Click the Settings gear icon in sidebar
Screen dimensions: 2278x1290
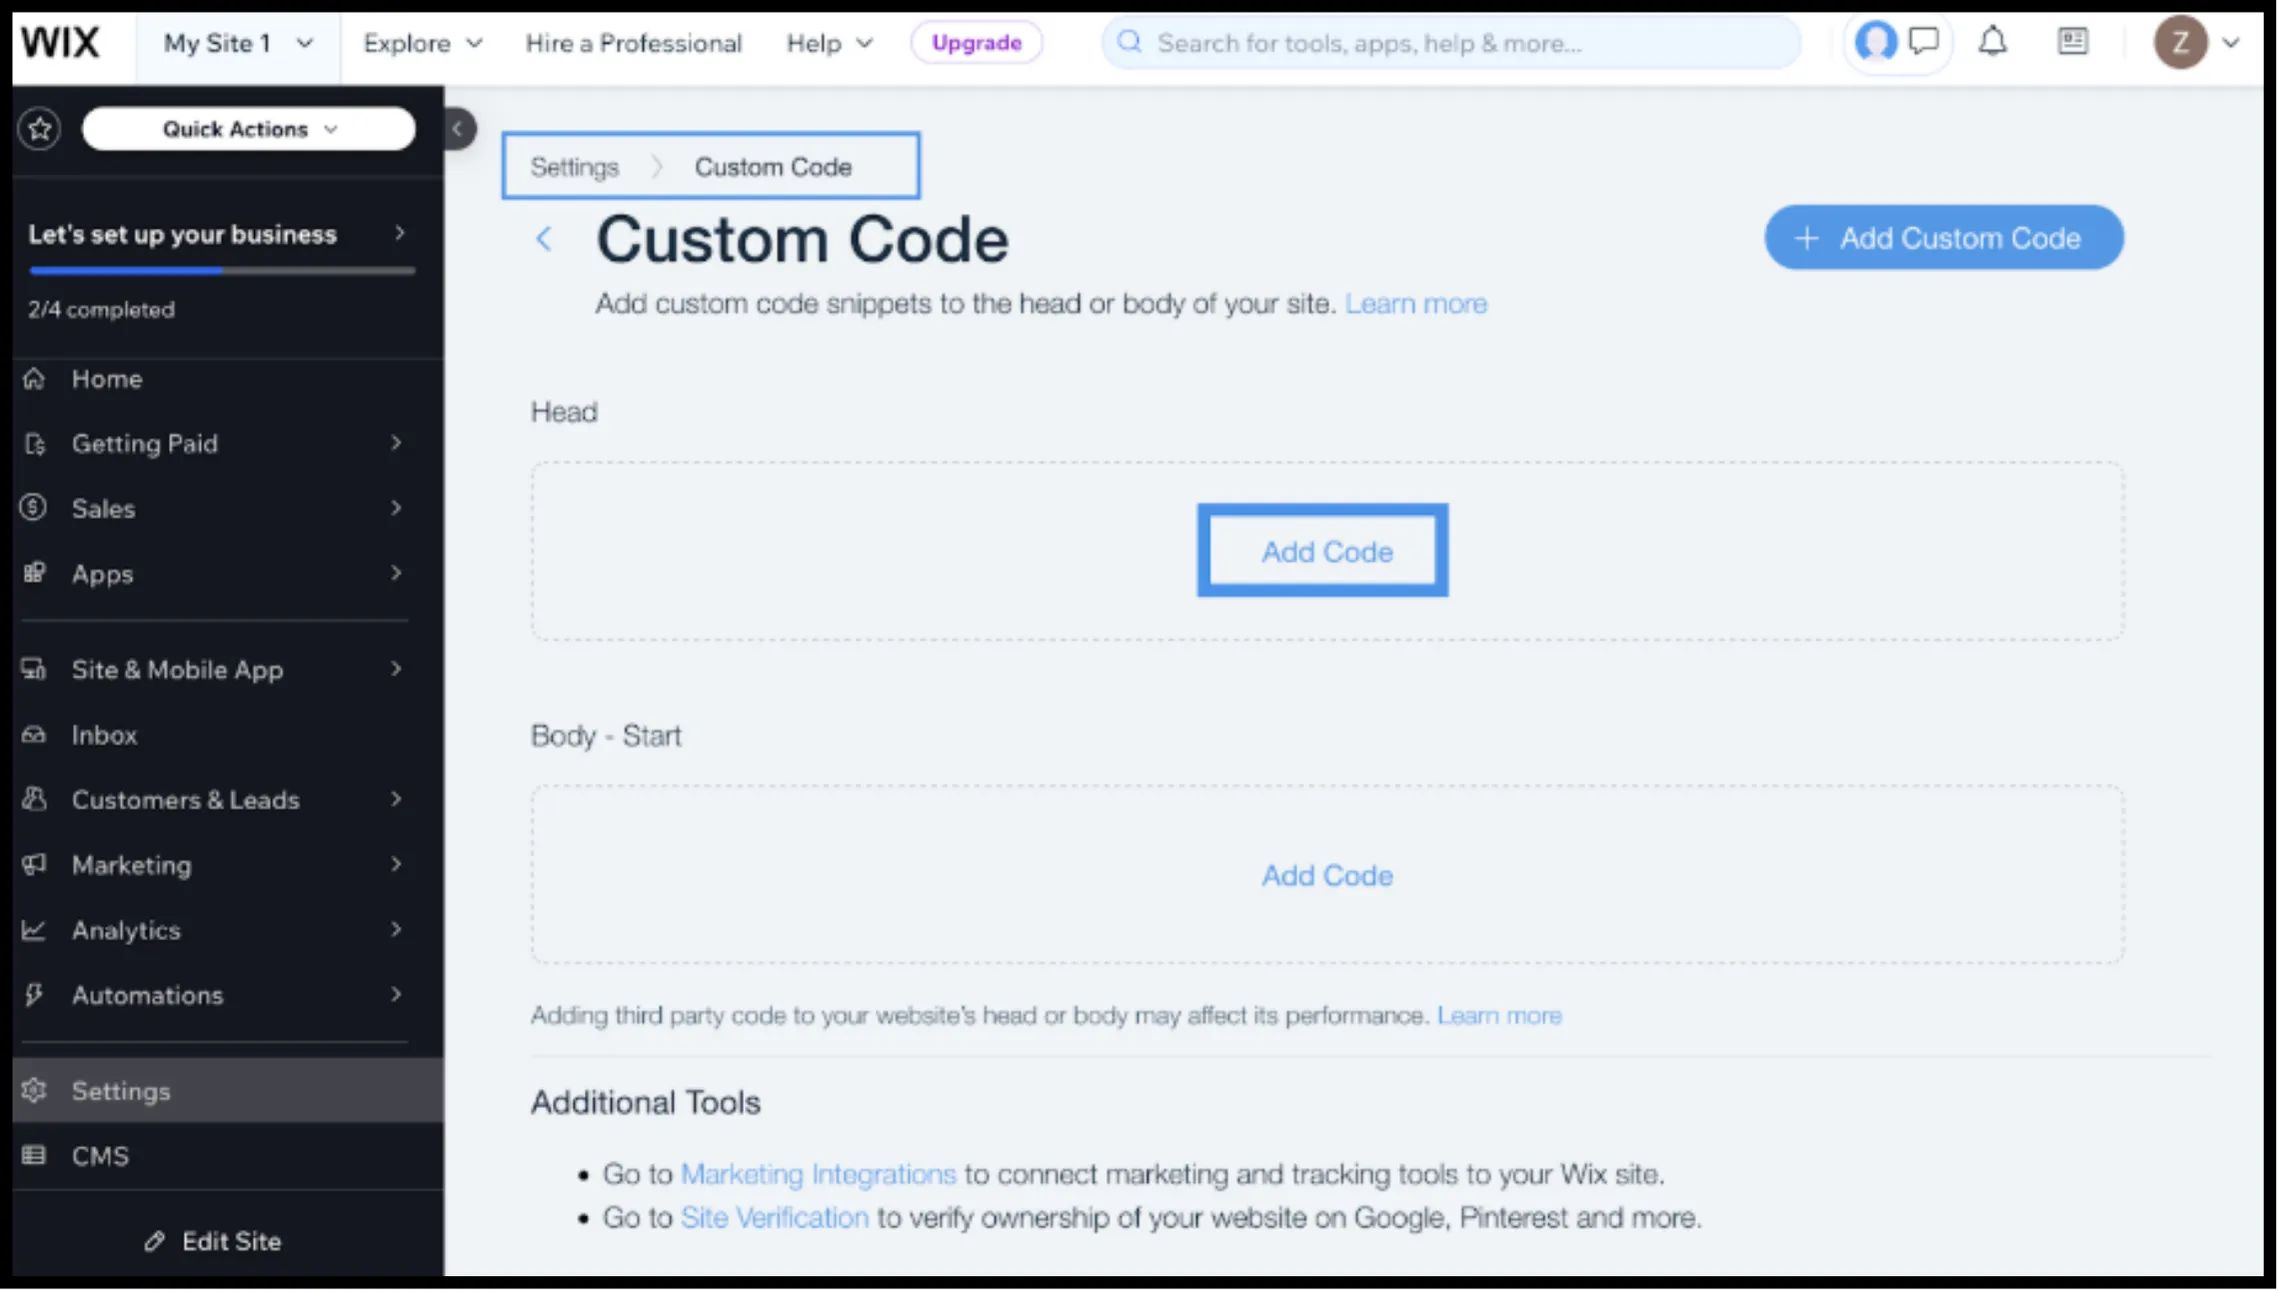click(34, 1090)
